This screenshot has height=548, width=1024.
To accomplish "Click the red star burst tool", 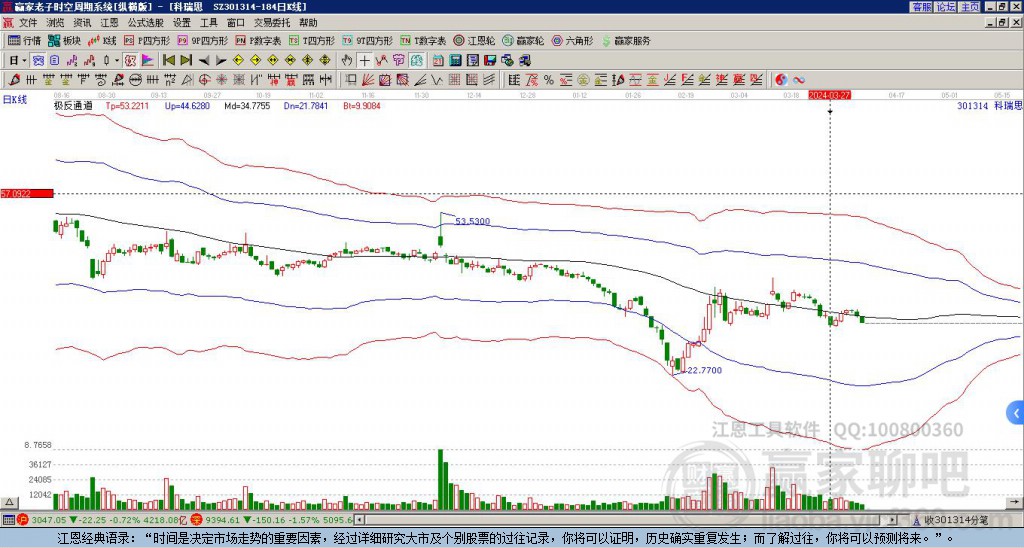I will coord(221,80).
